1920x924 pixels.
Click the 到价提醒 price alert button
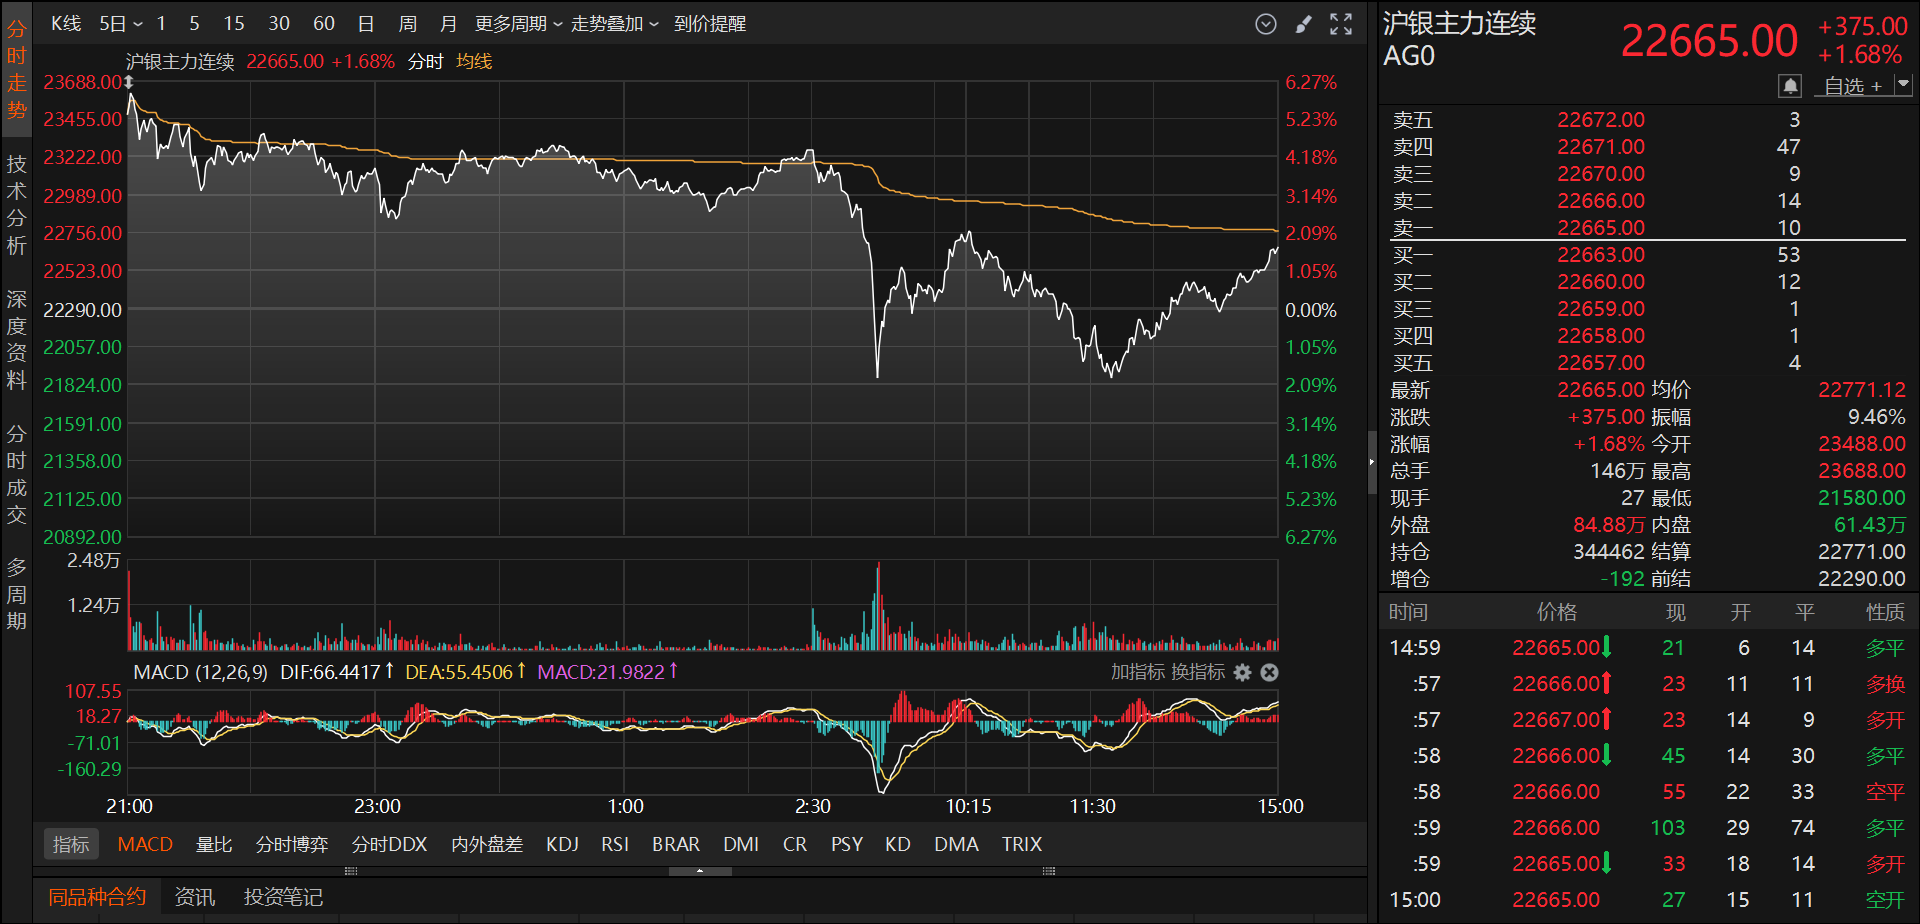pos(710,24)
